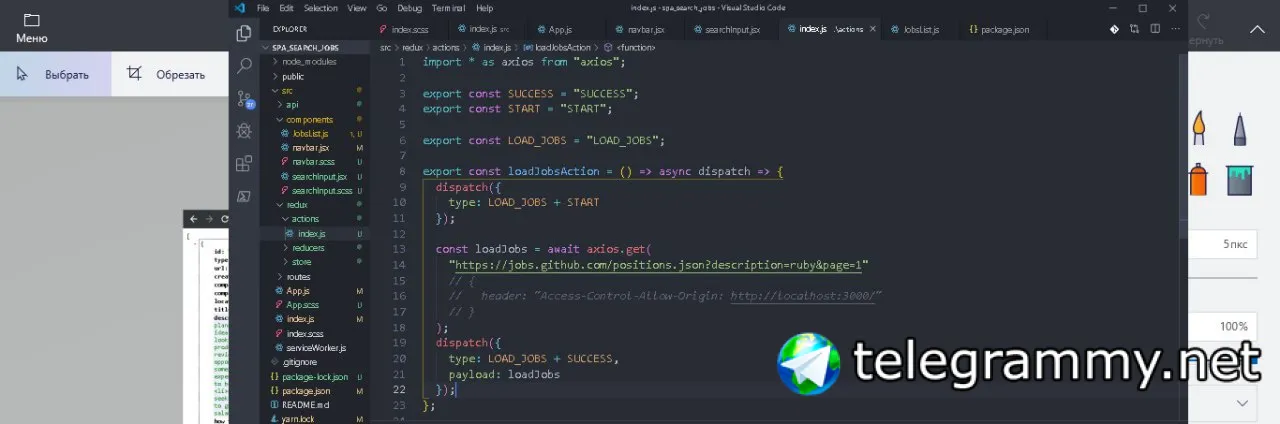Open the Edit menu
Viewport: 1280px width, 424px height.
point(287,8)
